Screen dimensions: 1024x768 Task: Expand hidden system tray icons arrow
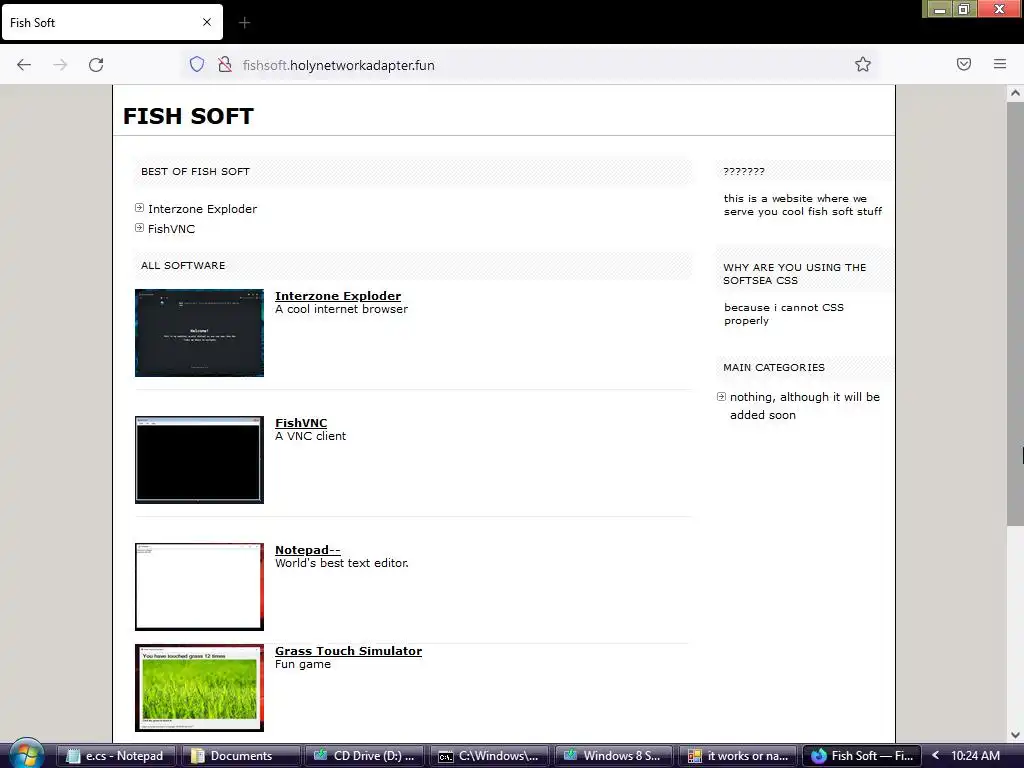click(x=935, y=755)
